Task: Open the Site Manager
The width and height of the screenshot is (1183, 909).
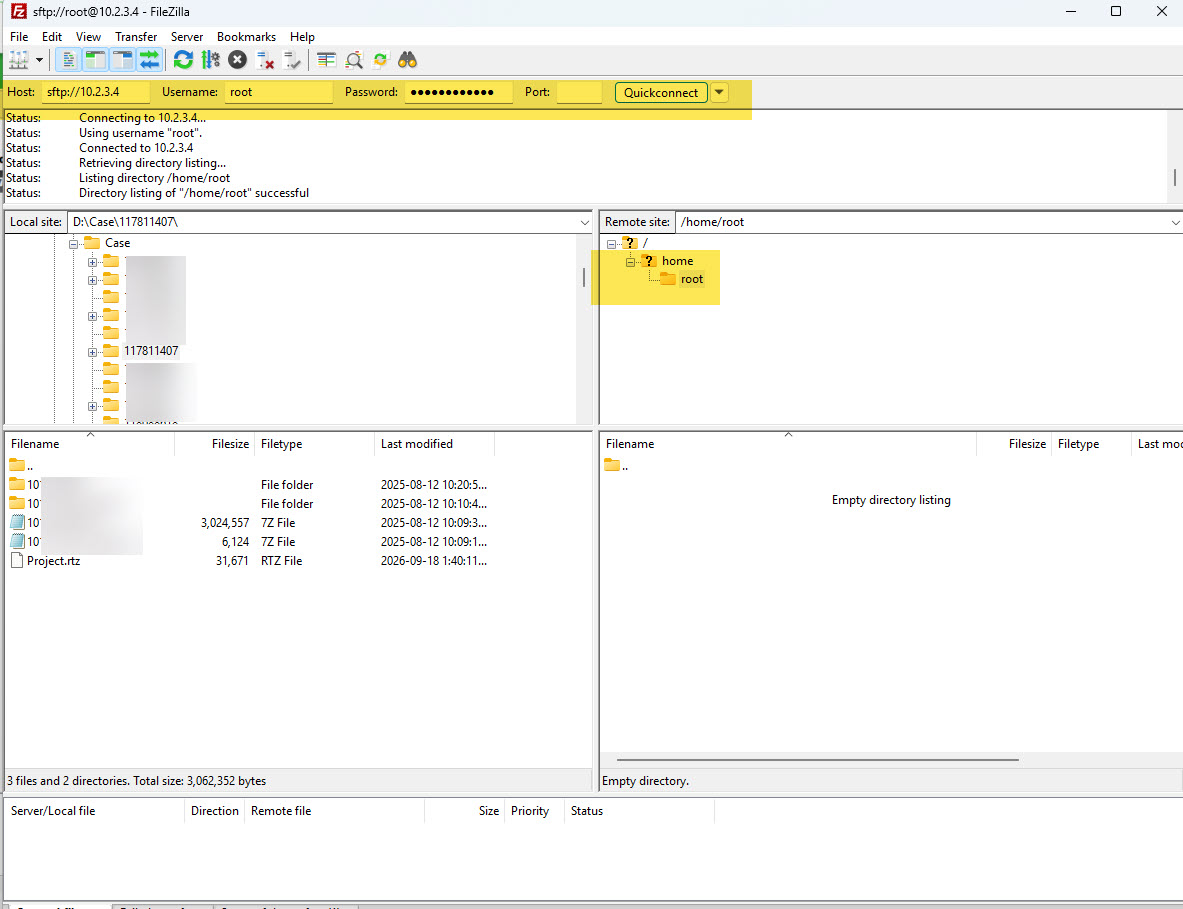Action: tap(19, 60)
